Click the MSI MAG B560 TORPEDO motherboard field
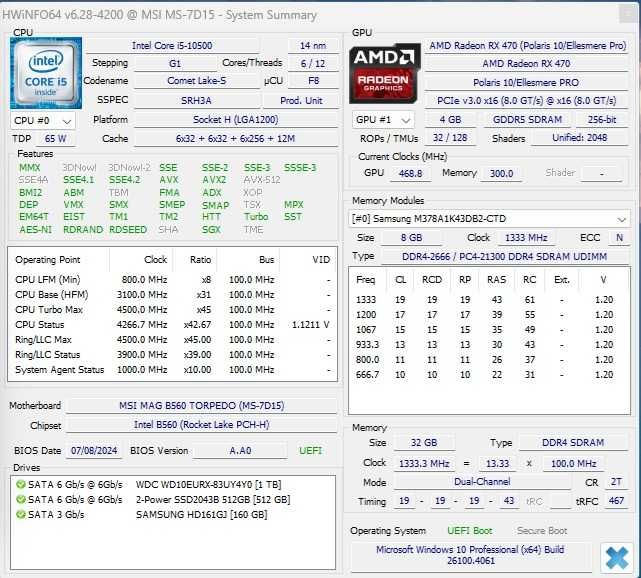The width and height of the screenshot is (641, 578). click(x=202, y=405)
